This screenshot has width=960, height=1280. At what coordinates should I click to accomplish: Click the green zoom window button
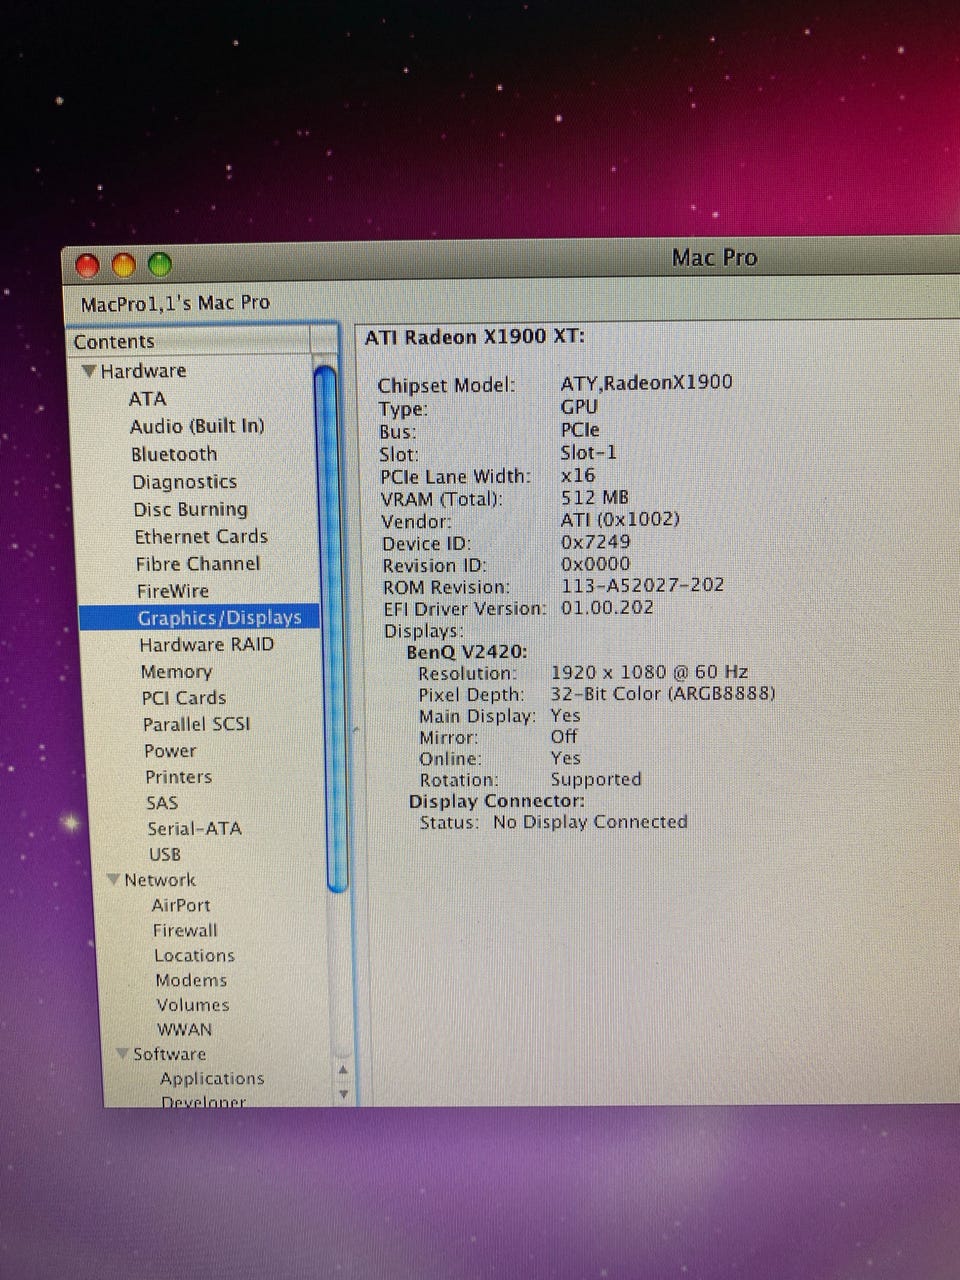[160, 265]
